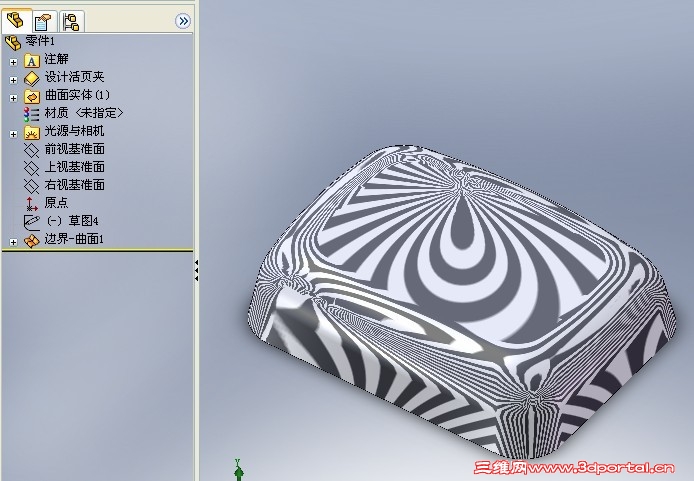Select the 零件1 root label

tap(40, 41)
